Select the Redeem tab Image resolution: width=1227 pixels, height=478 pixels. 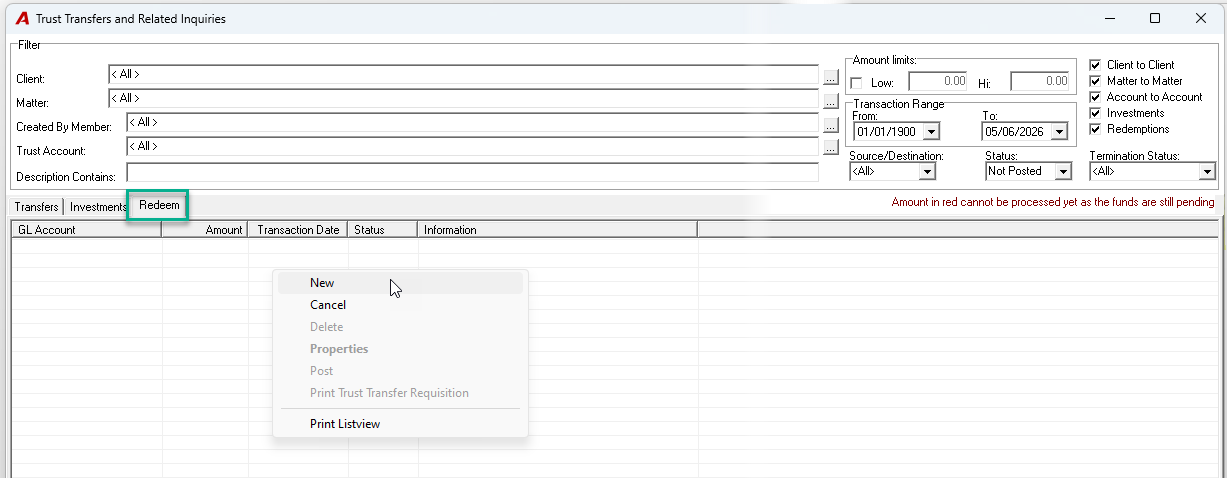(x=159, y=205)
